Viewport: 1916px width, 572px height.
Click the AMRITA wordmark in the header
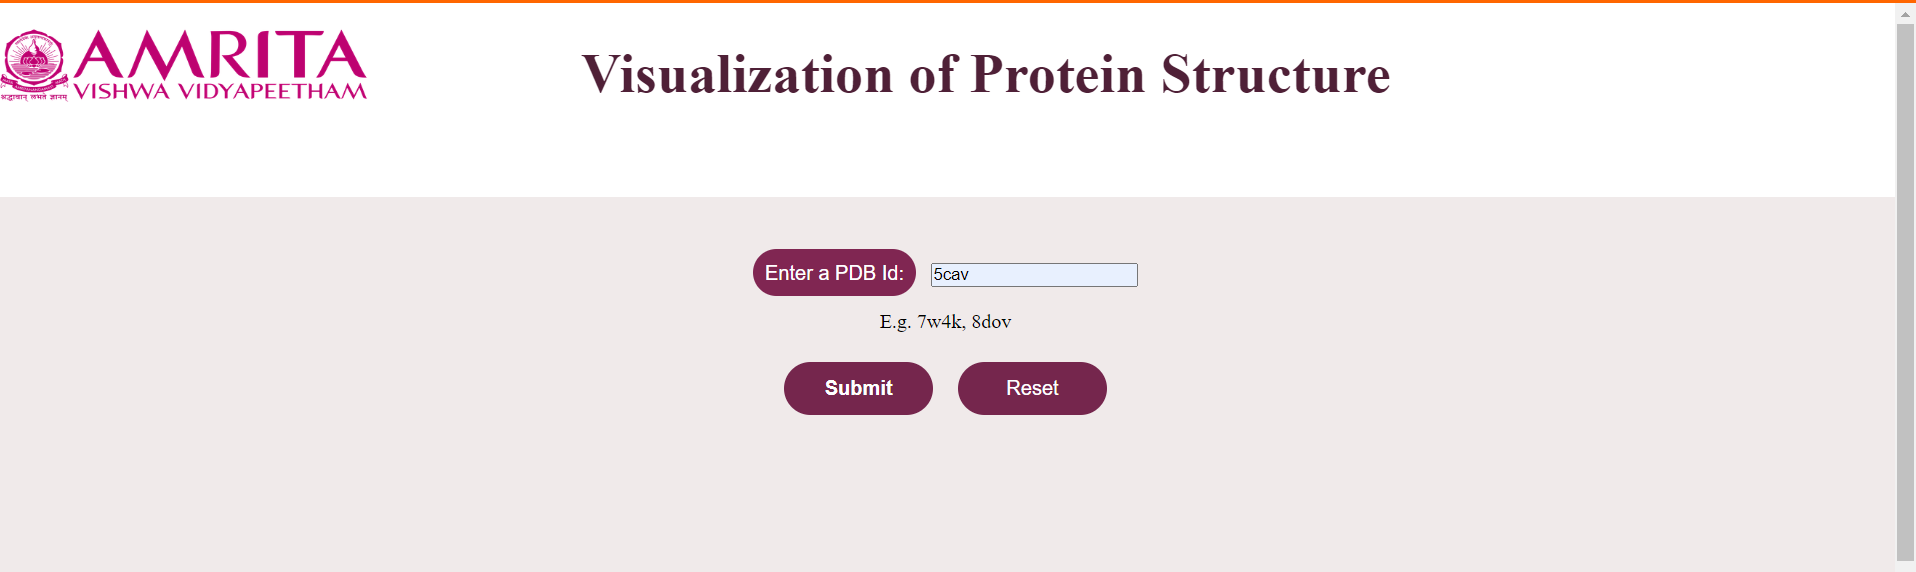pyautogui.click(x=220, y=55)
